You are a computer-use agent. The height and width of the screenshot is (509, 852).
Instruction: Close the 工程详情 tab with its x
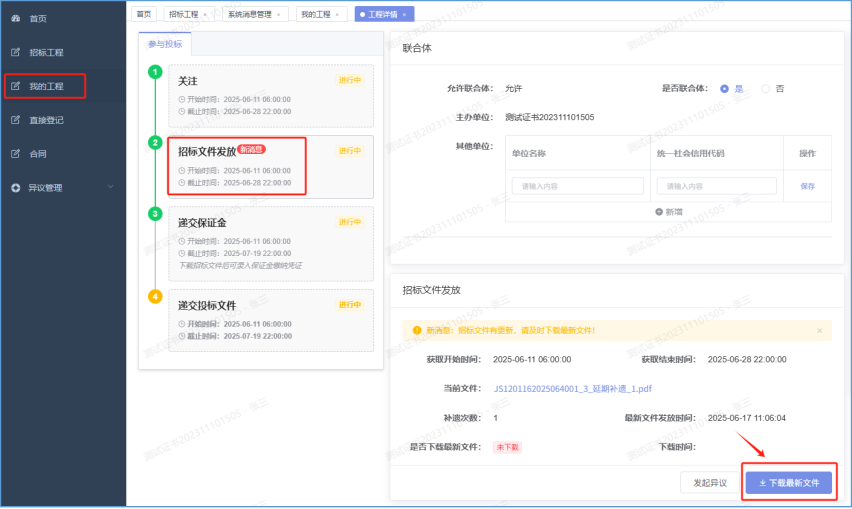click(404, 15)
